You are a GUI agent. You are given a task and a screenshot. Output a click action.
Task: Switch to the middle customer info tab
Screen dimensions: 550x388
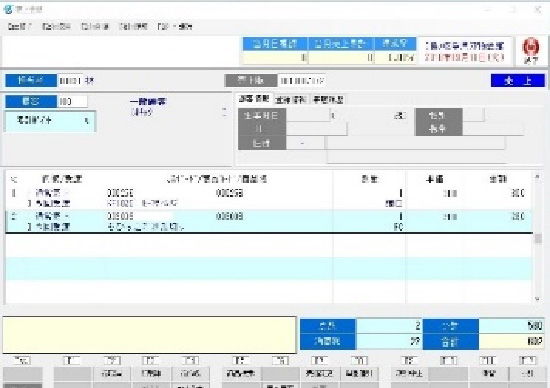(291, 100)
